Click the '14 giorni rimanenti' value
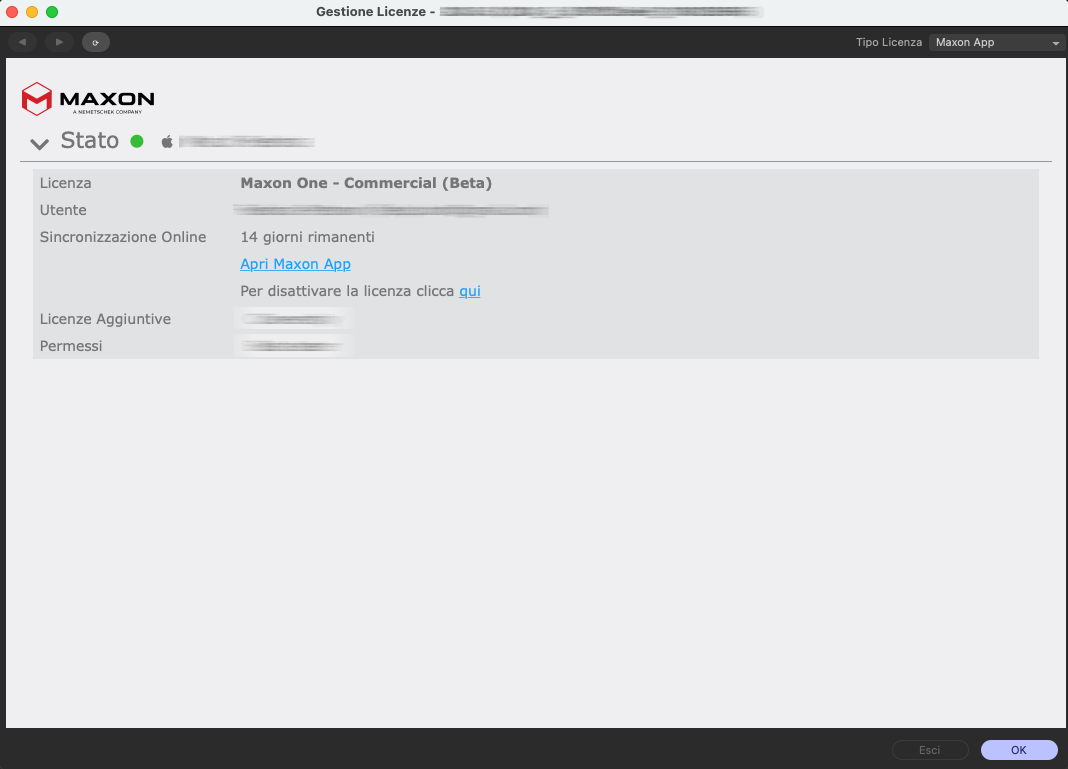Image resolution: width=1068 pixels, height=769 pixels. click(307, 237)
